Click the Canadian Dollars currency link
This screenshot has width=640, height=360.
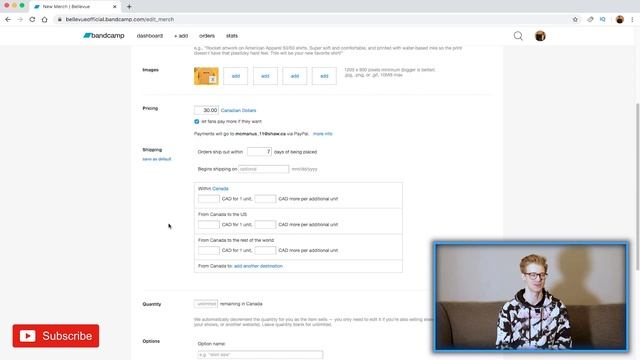tap(238, 111)
